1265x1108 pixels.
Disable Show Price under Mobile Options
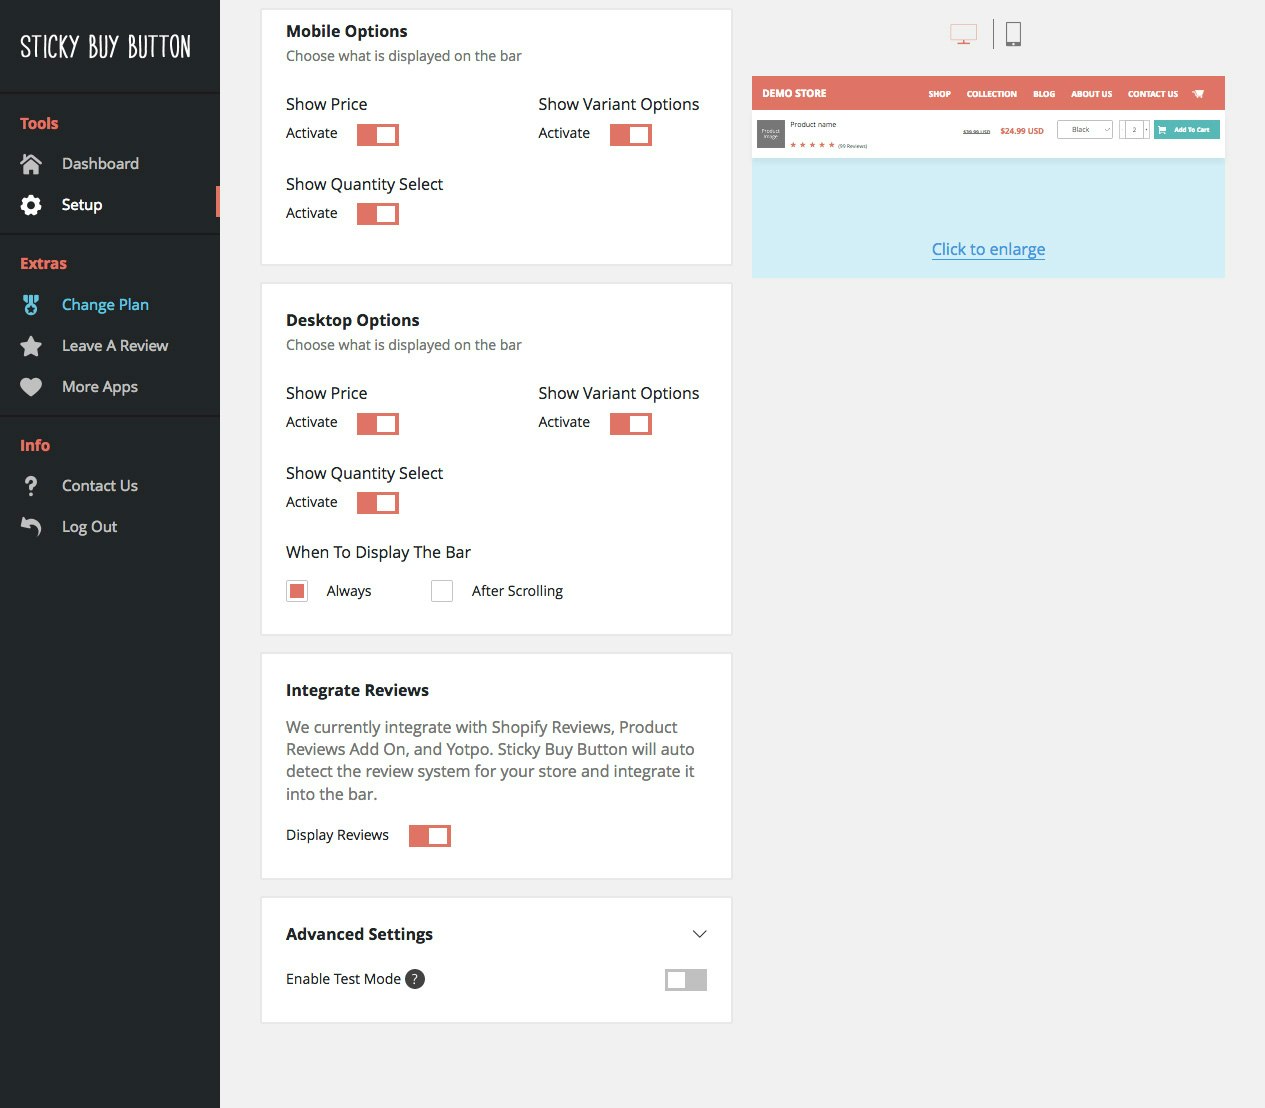[377, 133]
